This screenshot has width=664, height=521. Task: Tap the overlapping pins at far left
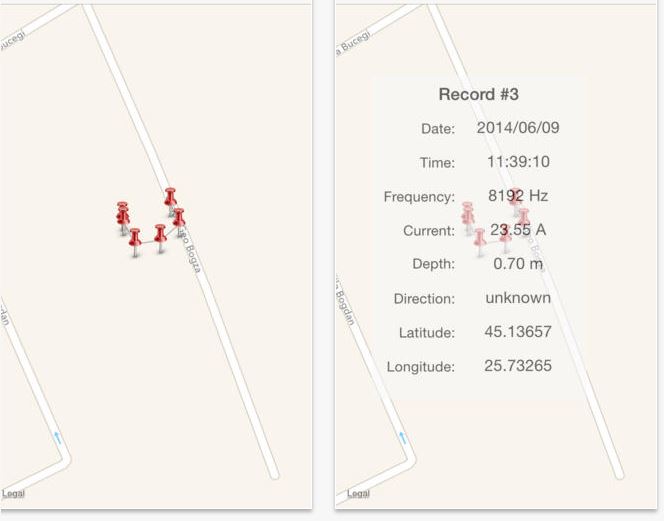click(x=122, y=215)
